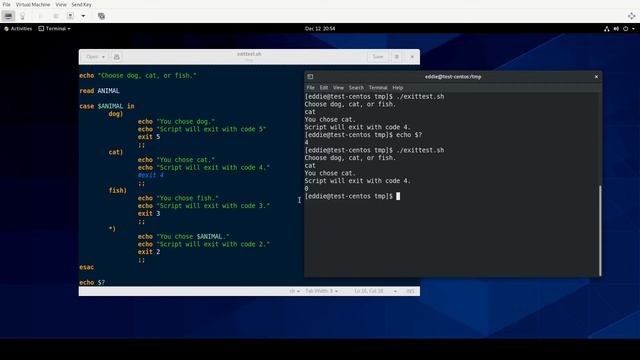Click the 'exit 2' line in gedit
This screenshot has width=640, height=360.
point(149,252)
